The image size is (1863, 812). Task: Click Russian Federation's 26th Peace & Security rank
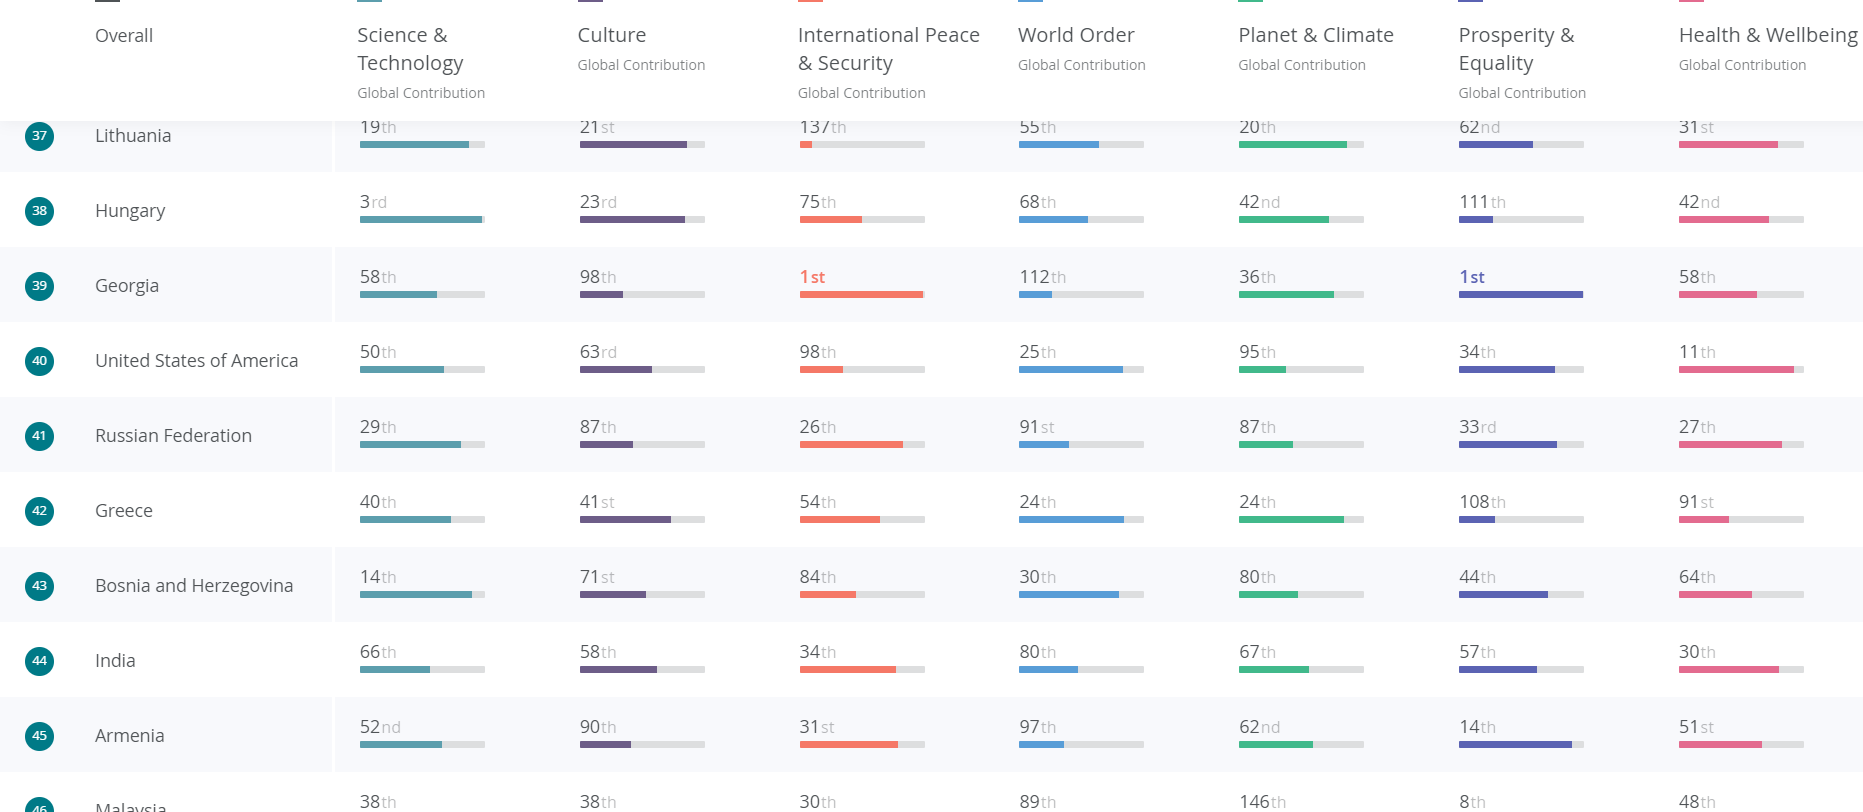[x=818, y=427]
